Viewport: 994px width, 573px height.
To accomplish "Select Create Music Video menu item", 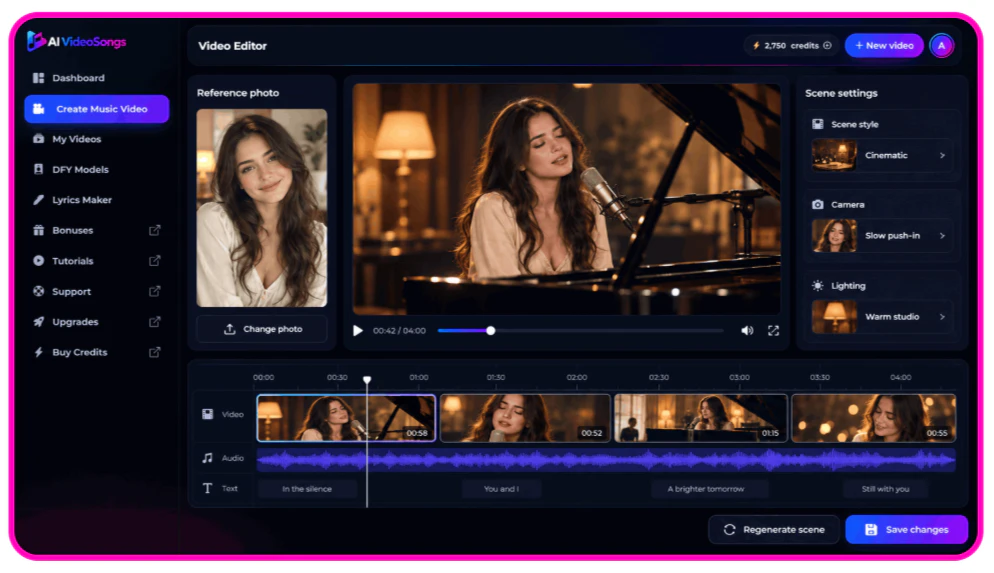I will (96, 109).
